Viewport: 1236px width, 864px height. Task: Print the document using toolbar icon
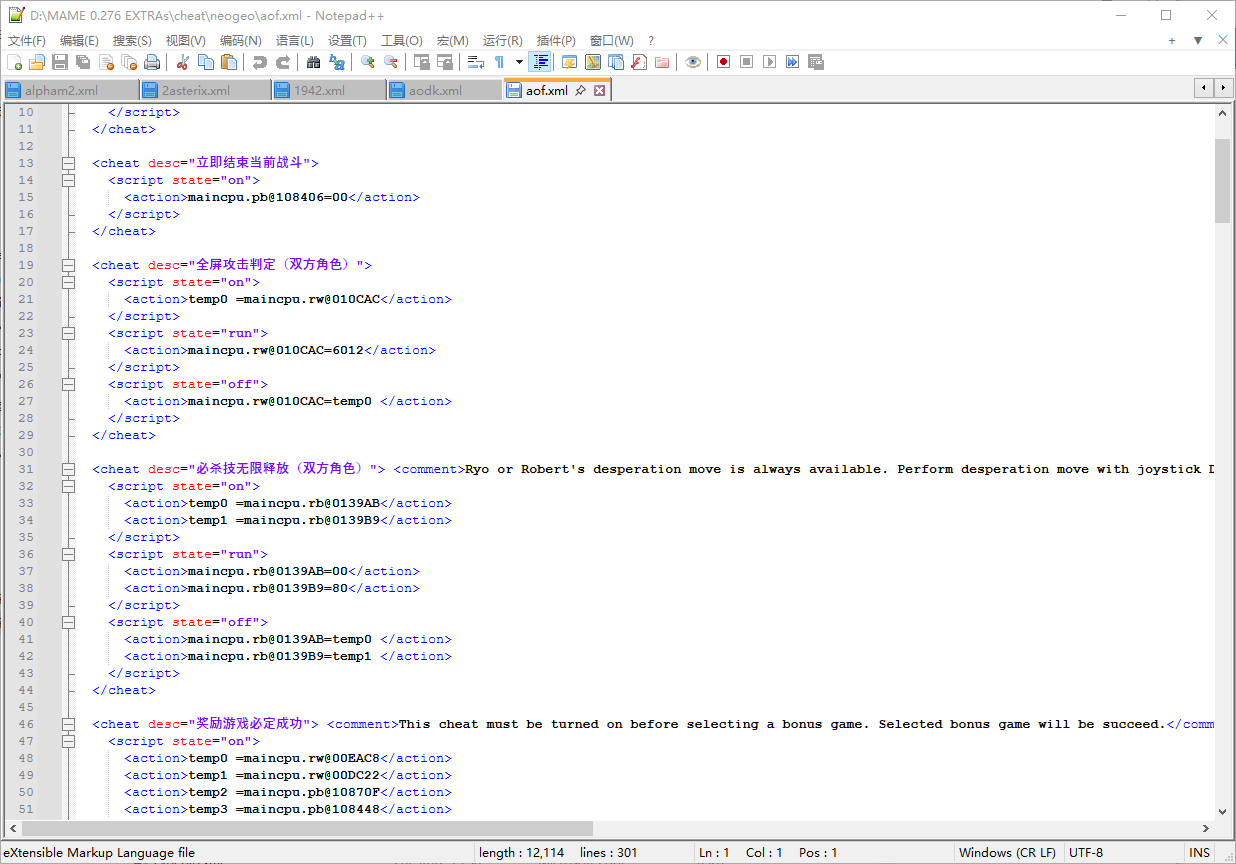tap(152, 62)
